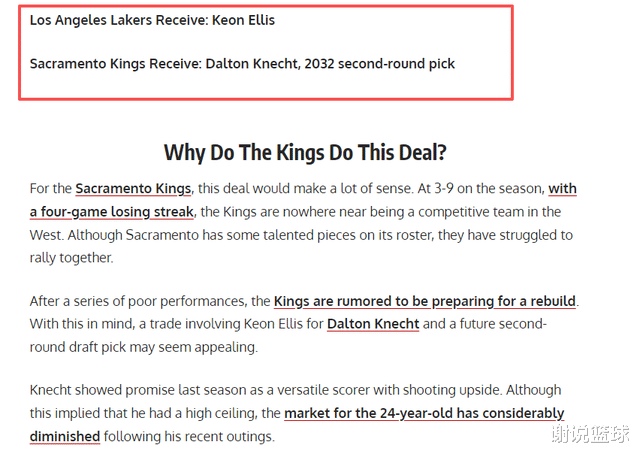Open the Sacramento Kings link in first paragraph

coord(133,188)
